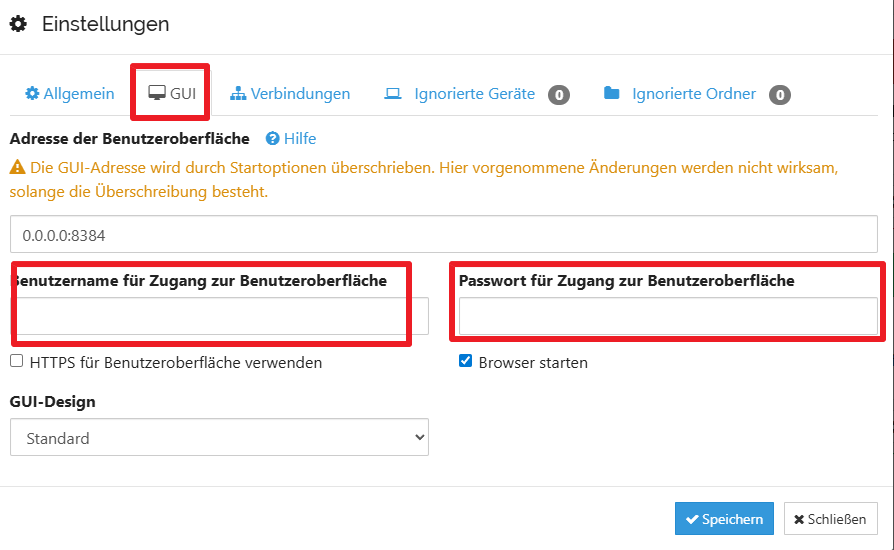Focus the Passwort input field
This screenshot has height=550, width=894.
(x=668, y=316)
